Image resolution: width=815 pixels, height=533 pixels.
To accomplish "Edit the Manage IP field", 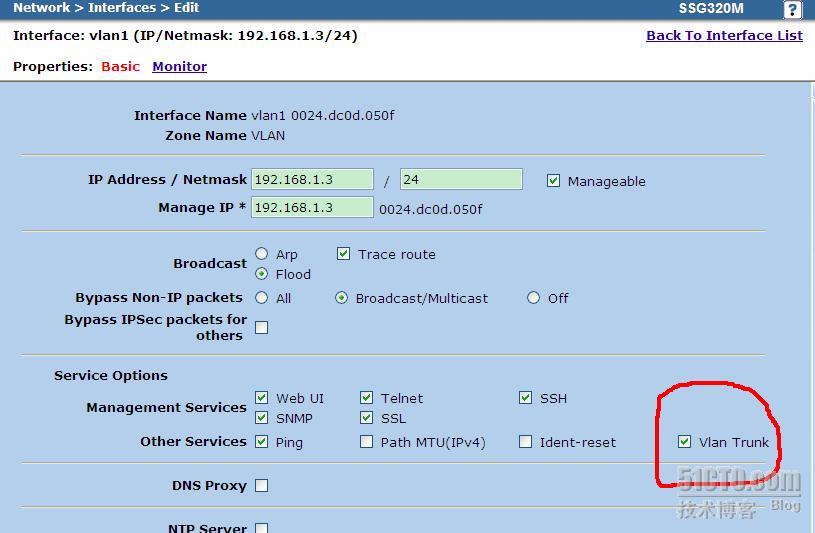I will 312,208.
